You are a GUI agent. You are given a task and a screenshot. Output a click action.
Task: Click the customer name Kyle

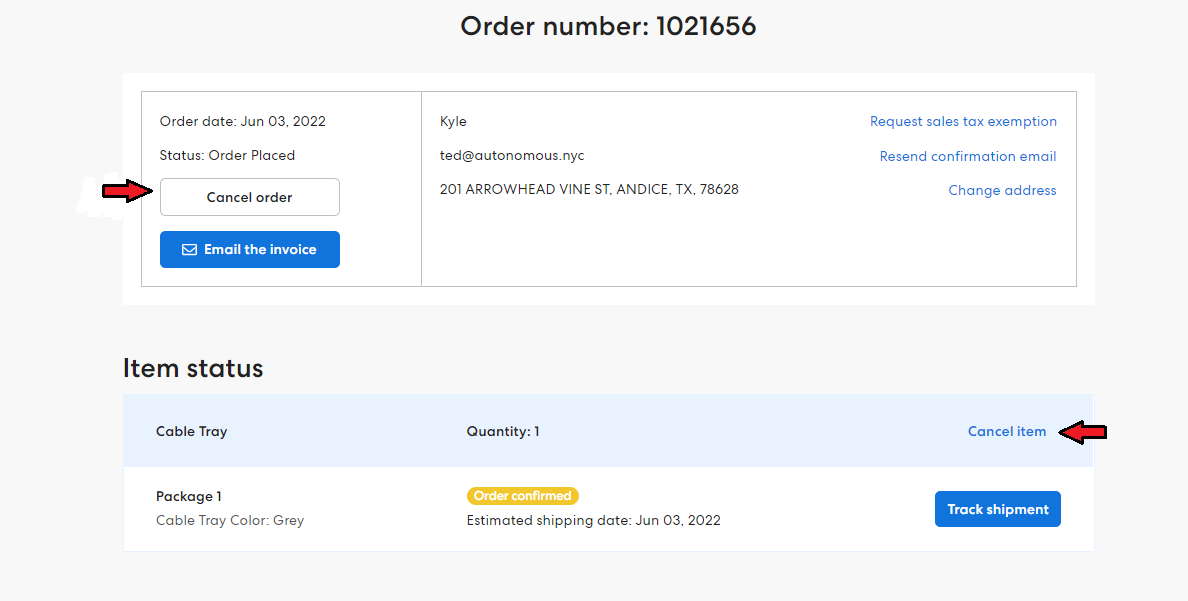(x=453, y=122)
